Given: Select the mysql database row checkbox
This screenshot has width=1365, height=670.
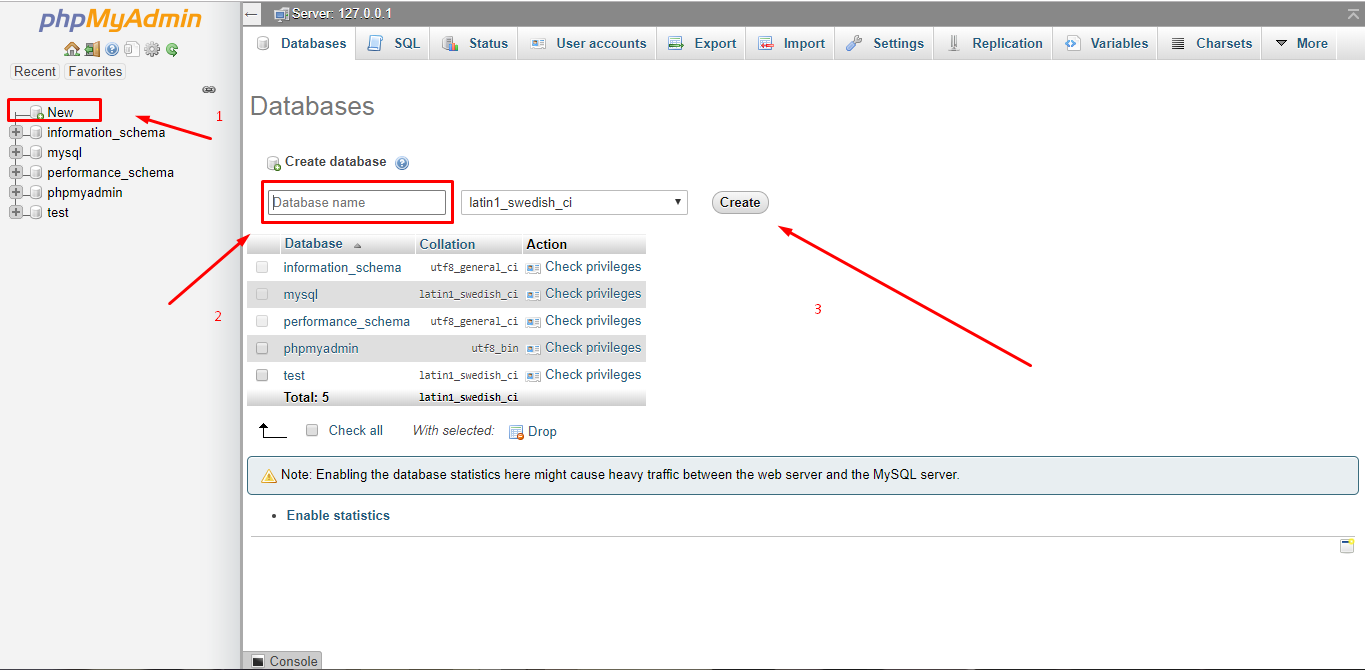Looking at the screenshot, I should (x=261, y=293).
